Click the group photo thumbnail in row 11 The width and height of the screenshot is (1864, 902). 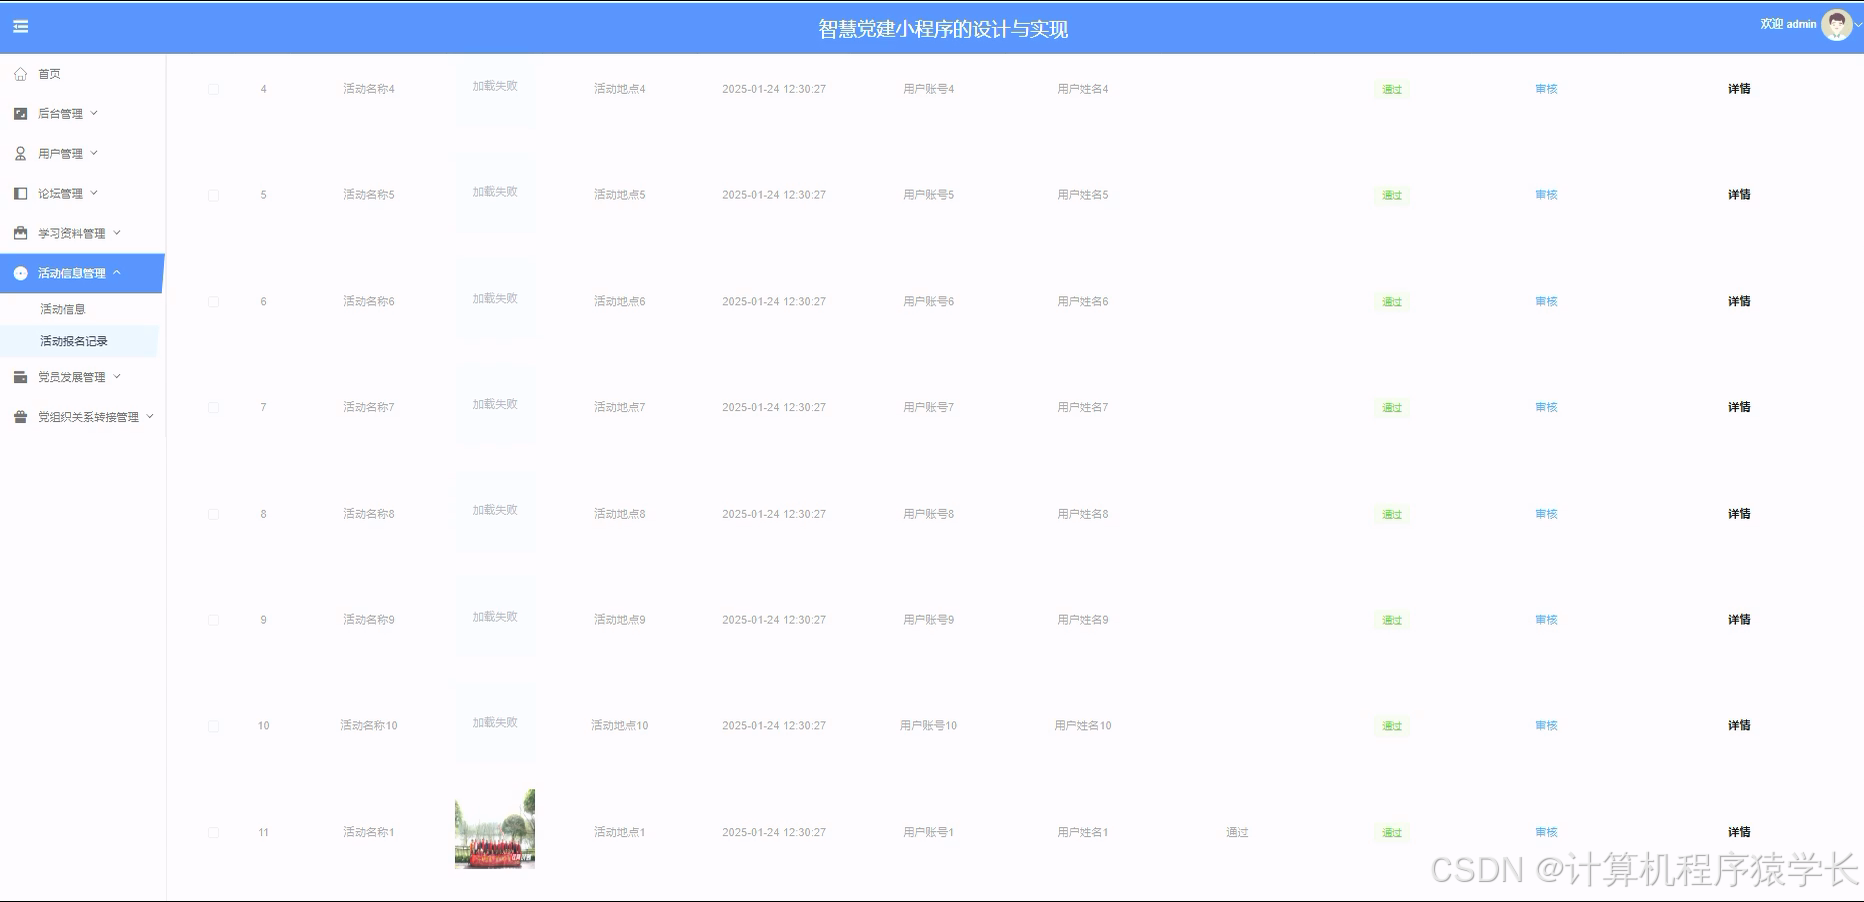pyautogui.click(x=495, y=829)
